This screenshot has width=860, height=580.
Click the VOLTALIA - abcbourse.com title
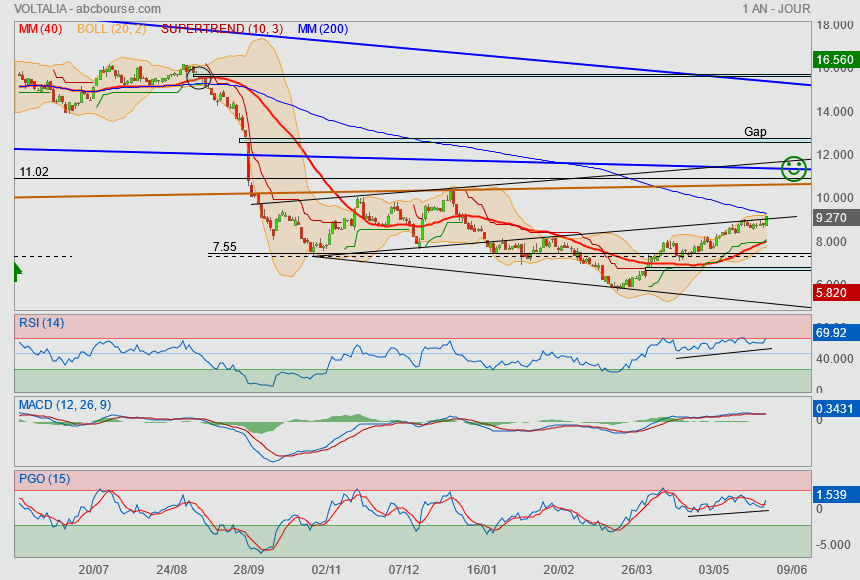tap(88, 9)
